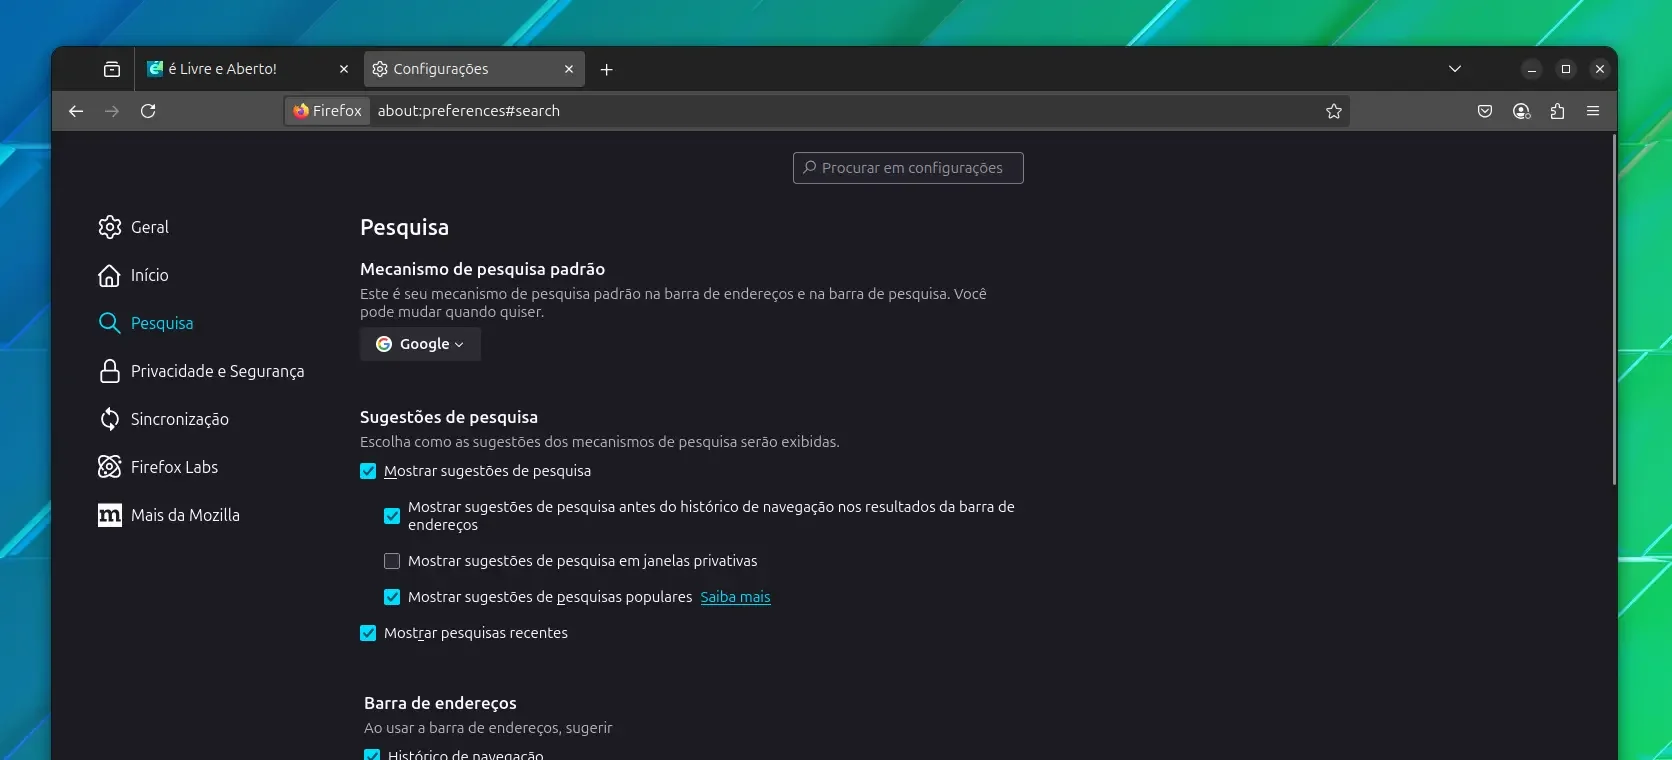Click the Início house icon
Screen dimensions: 1672x760
[110, 275]
